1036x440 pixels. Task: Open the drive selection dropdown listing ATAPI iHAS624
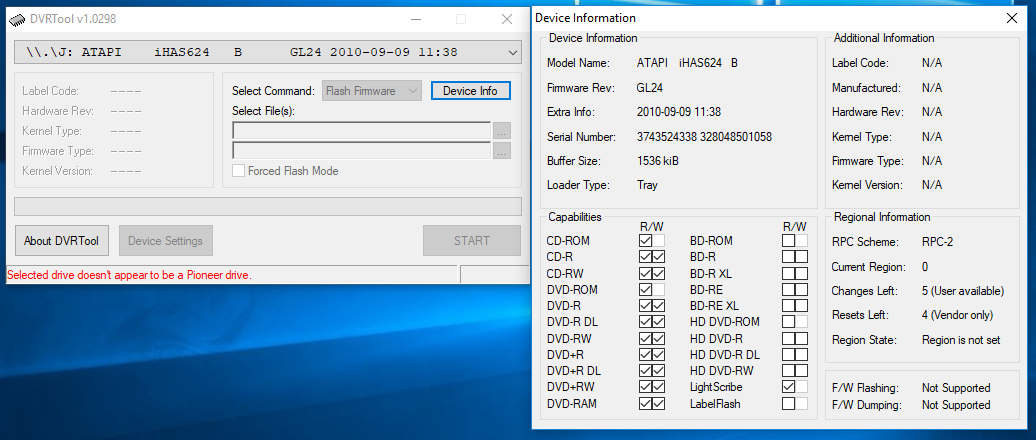pyautogui.click(x=268, y=52)
